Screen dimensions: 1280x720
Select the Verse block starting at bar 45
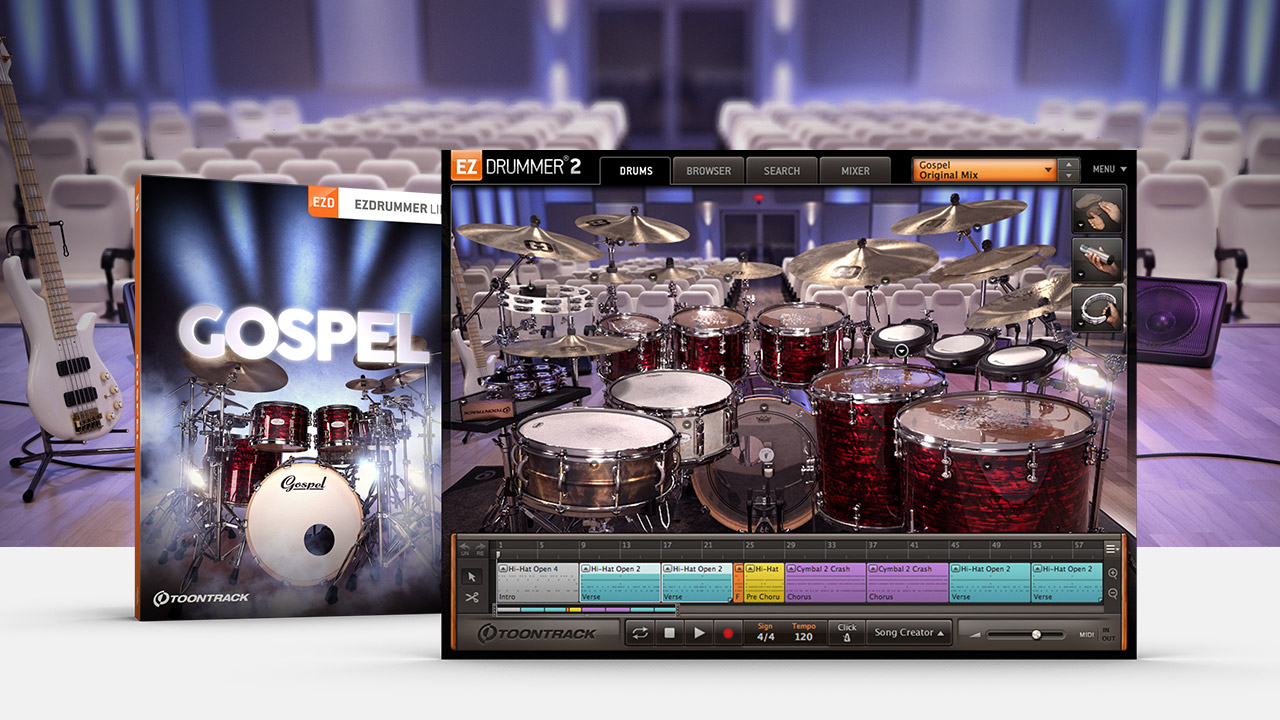tap(989, 583)
